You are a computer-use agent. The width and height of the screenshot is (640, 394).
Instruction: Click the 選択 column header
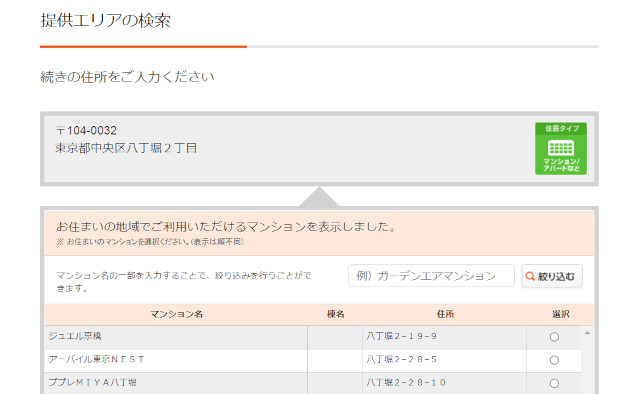[560, 314]
